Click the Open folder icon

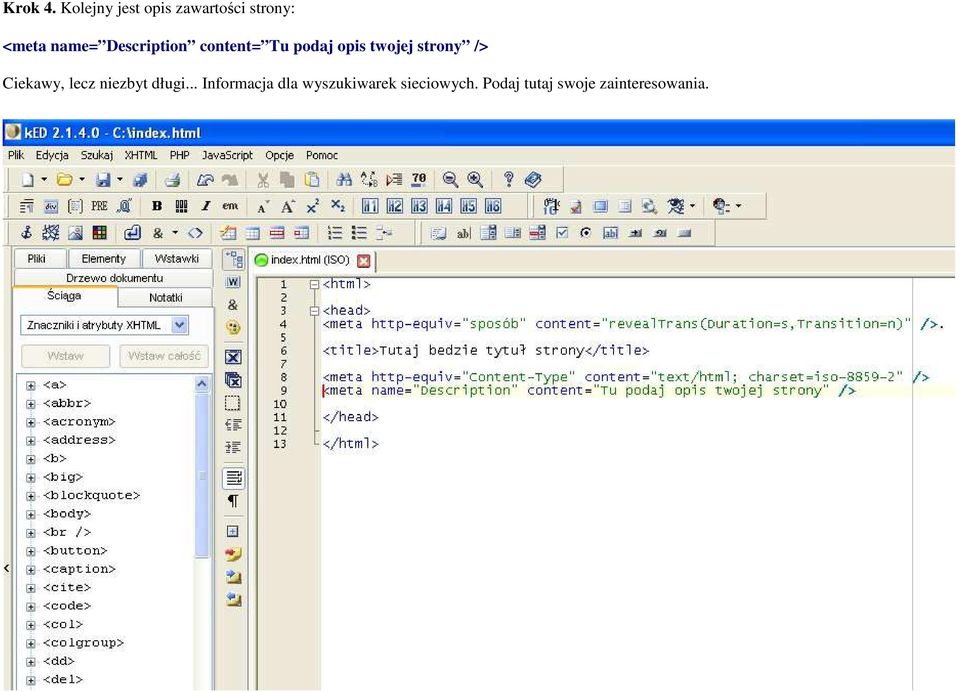coord(64,179)
